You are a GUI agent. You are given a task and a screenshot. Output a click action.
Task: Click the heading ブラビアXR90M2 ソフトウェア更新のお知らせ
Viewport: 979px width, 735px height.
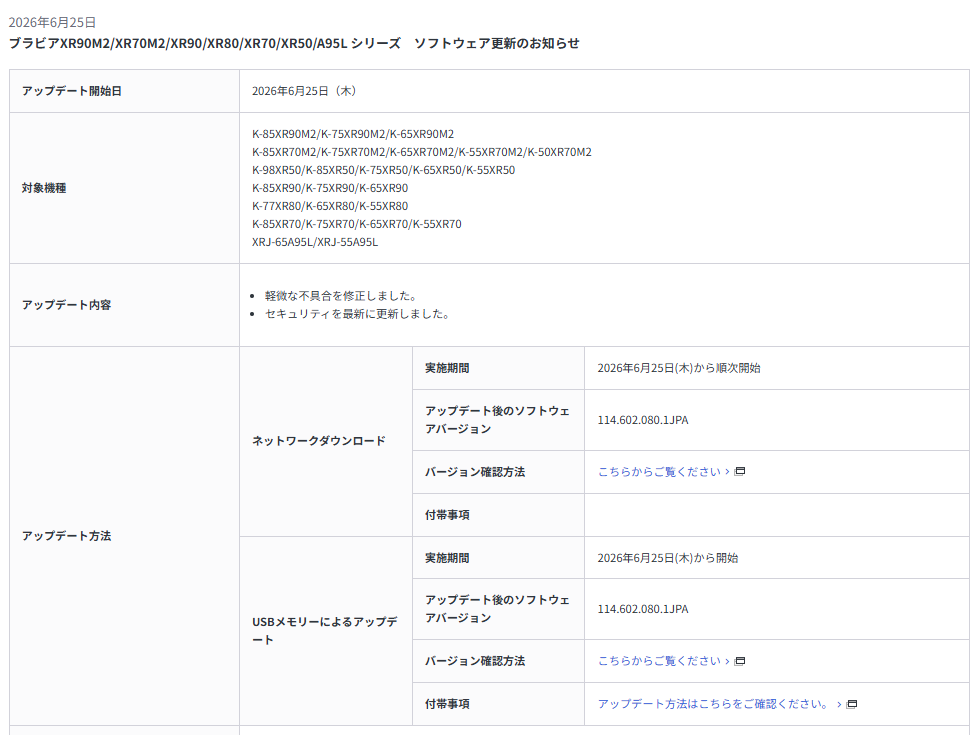[294, 43]
